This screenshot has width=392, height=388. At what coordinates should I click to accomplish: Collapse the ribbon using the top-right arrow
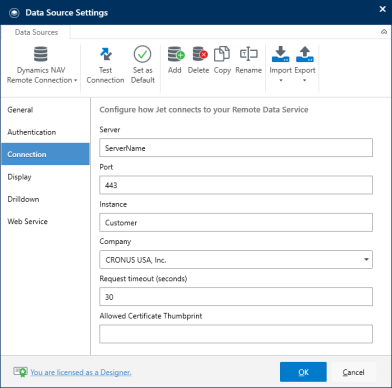[x=384, y=32]
